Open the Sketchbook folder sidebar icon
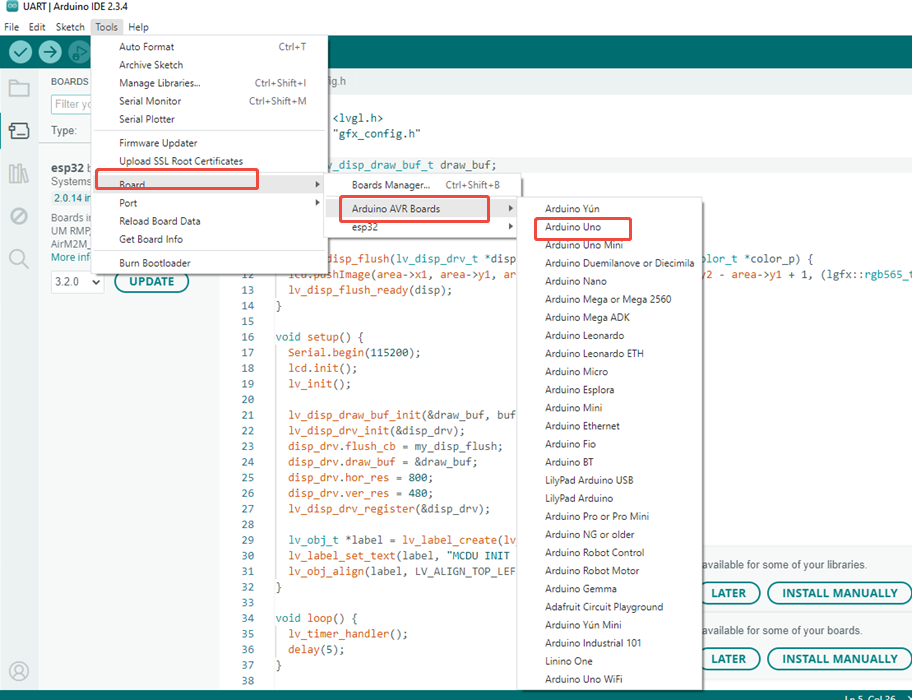The width and height of the screenshot is (912, 700). point(19,88)
